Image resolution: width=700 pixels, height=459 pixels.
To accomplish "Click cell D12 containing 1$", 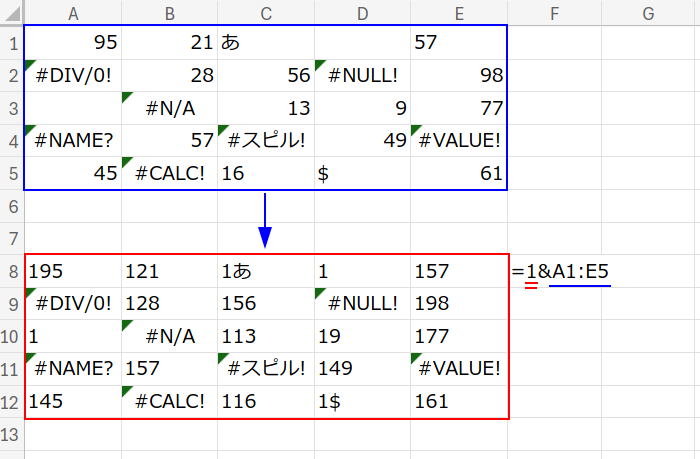I will point(362,402).
